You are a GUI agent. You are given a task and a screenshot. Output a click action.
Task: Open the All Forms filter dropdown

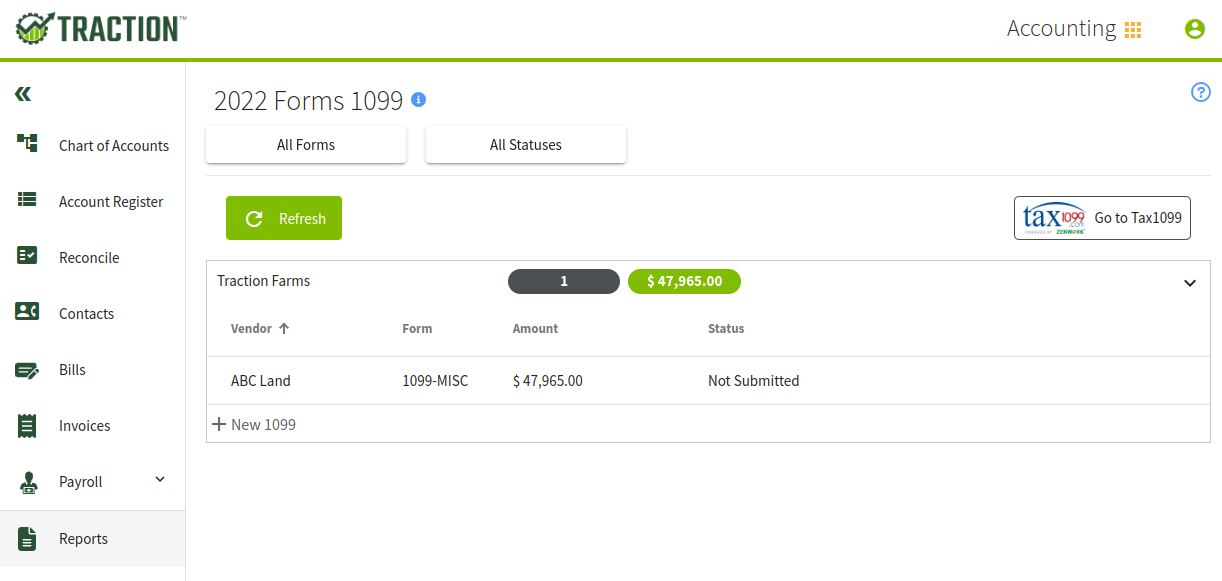tap(306, 145)
